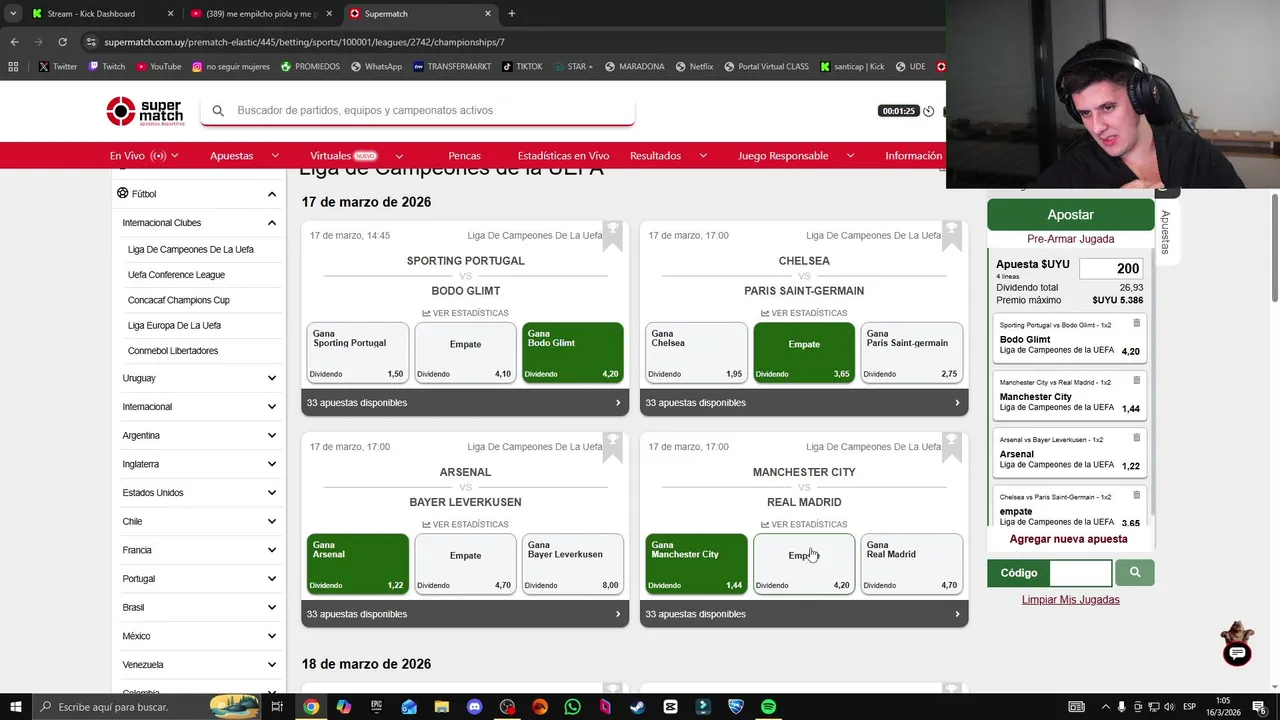The height and width of the screenshot is (720, 1280).
Task: Open the Chrome apps grid in bookmarks bar
Action: point(13,67)
